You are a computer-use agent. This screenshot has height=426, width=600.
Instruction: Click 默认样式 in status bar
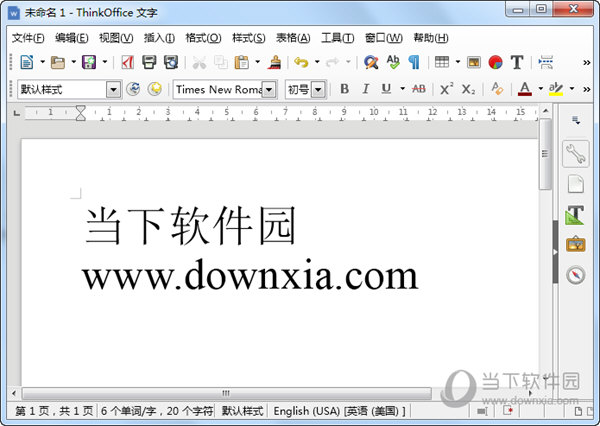pyautogui.click(x=243, y=411)
